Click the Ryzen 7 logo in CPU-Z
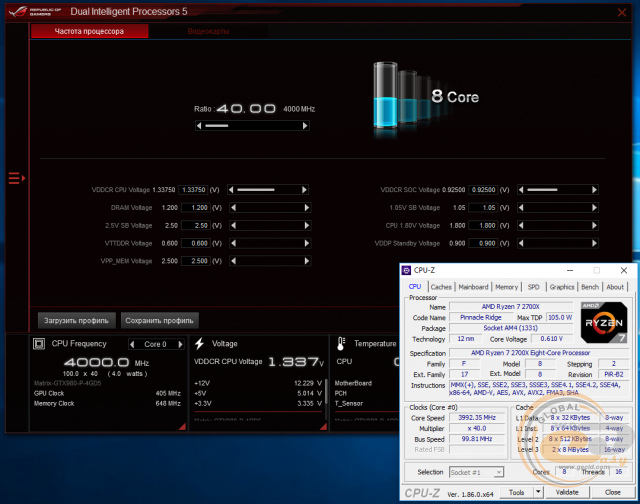The image size is (640, 504). tap(604, 322)
